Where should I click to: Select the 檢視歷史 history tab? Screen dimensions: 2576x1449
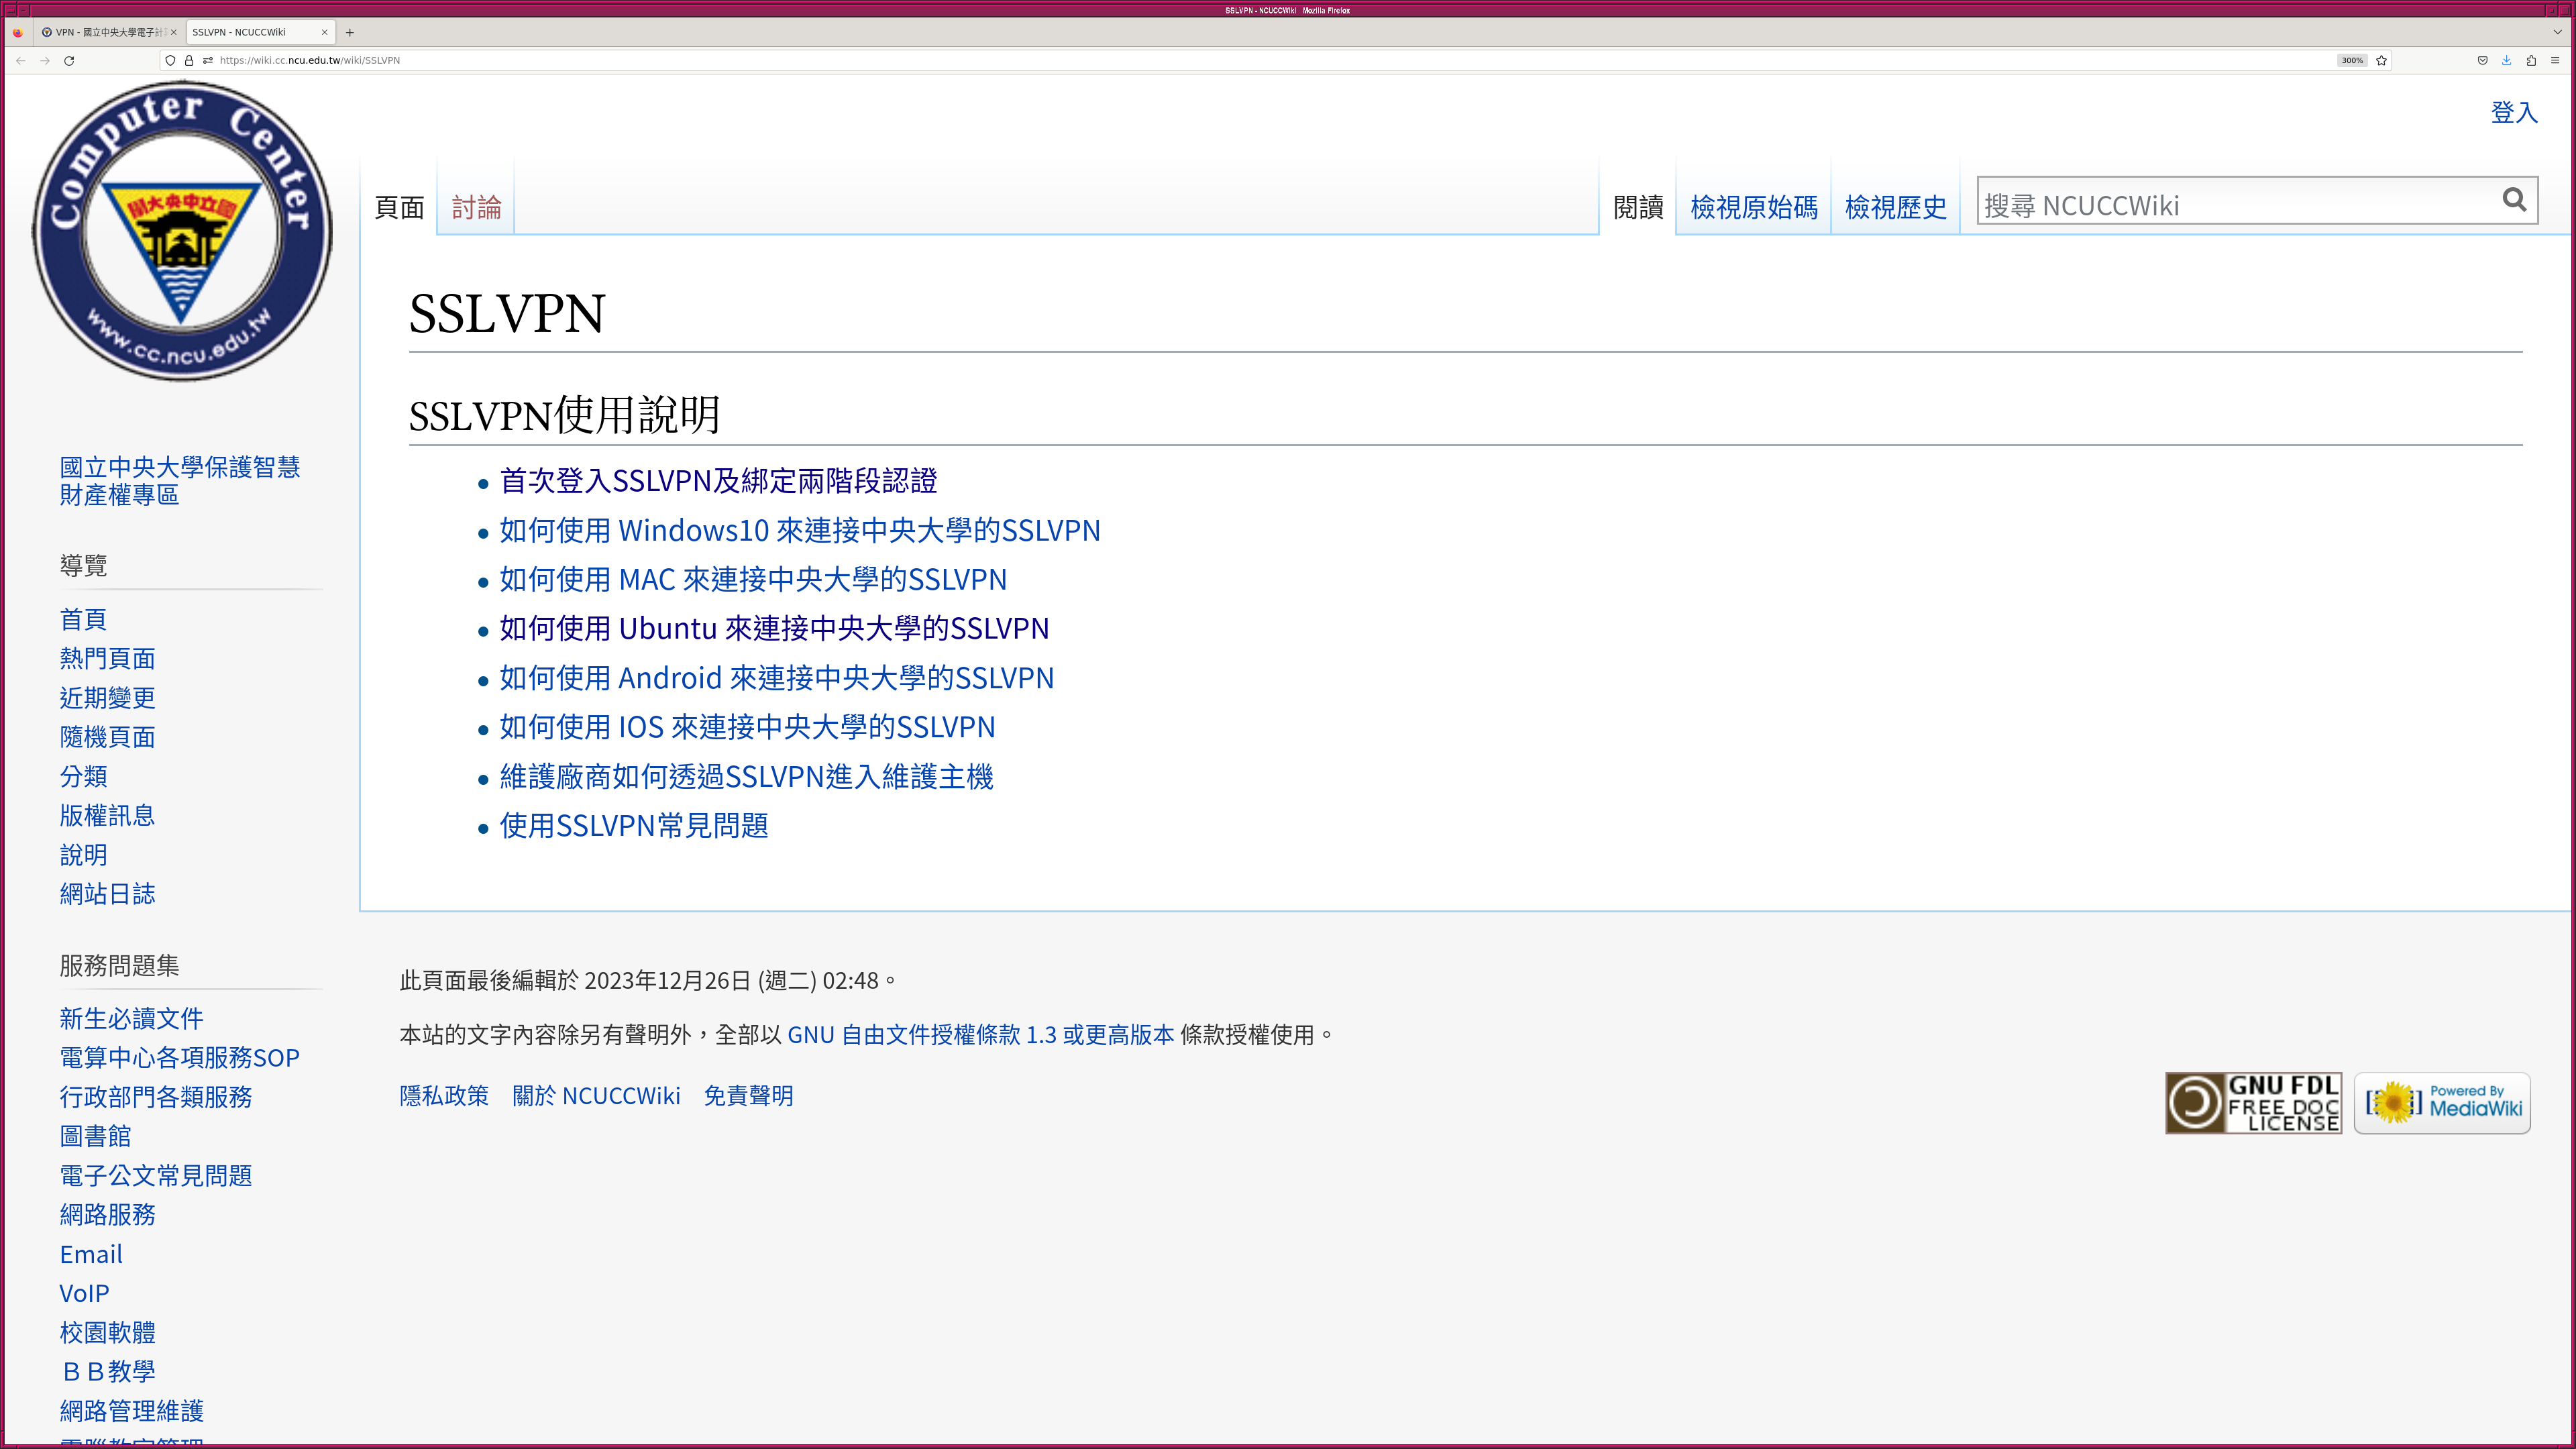click(x=1895, y=207)
